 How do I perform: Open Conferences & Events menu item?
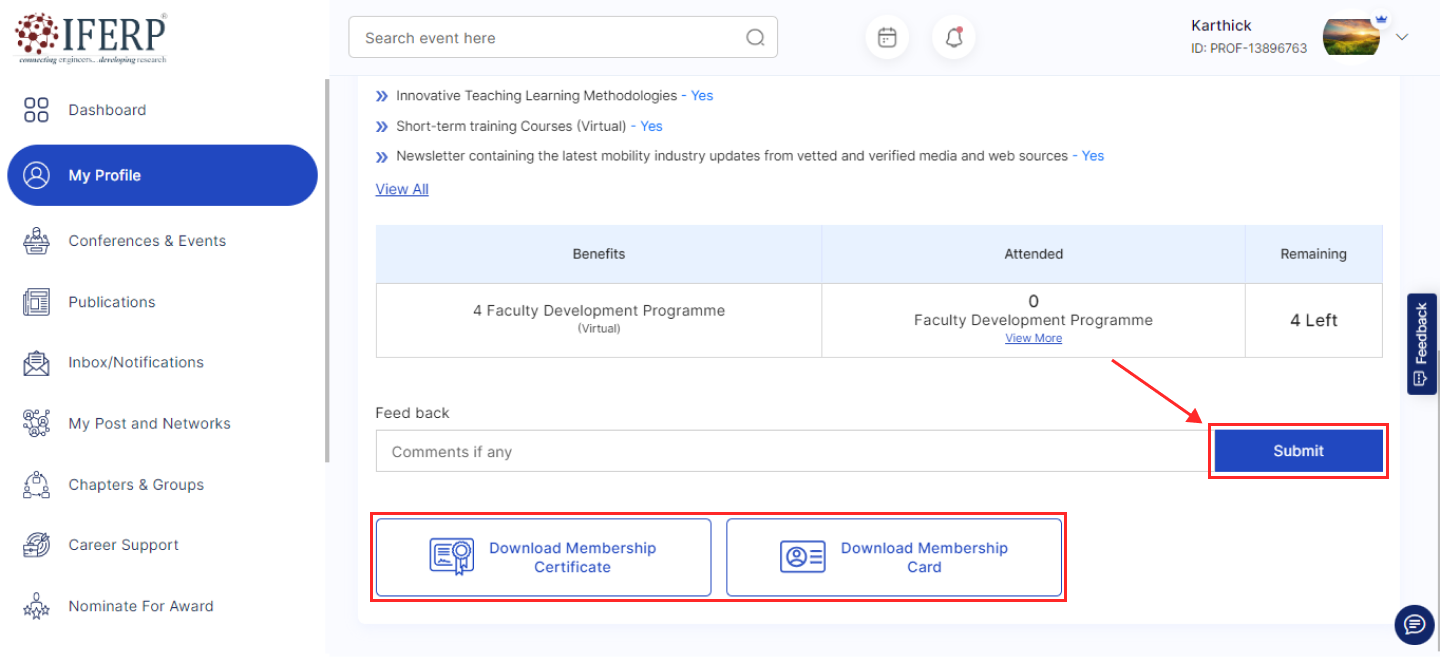click(x=147, y=241)
